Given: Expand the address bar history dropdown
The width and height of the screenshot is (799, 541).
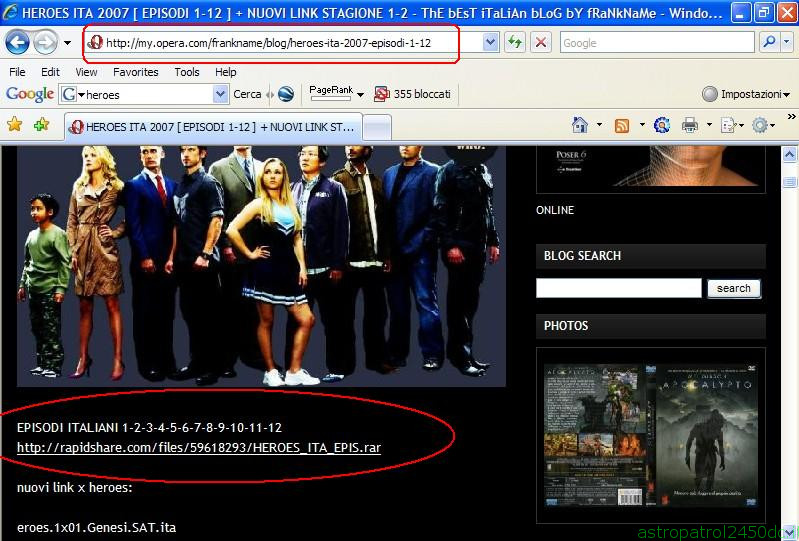Looking at the screenshot, I should click(x=490, y=43).
